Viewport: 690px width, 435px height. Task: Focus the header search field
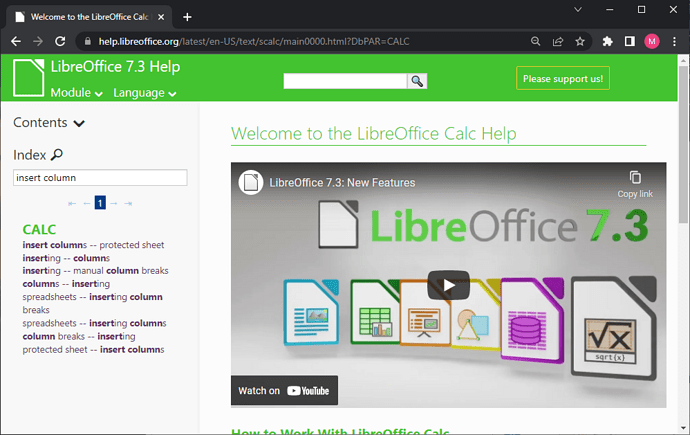tap(345, 81)
